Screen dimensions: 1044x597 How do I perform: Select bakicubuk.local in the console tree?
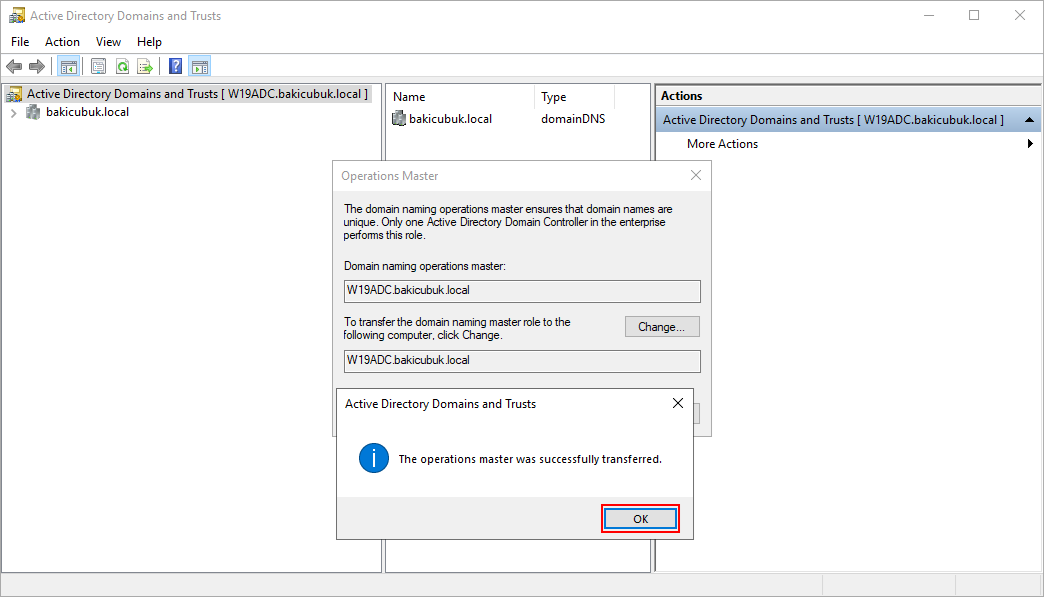87,112
